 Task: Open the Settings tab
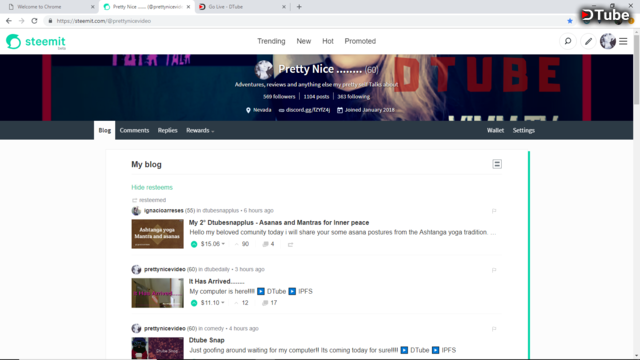pos(524,130)
